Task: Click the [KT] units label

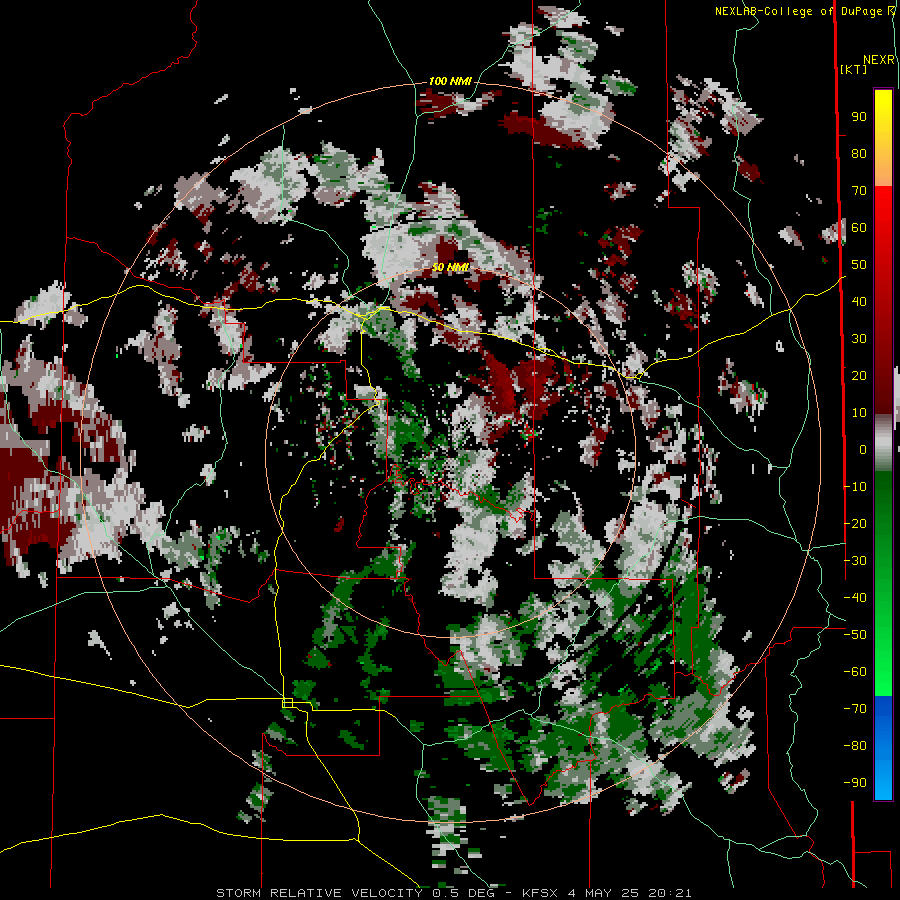Action: pos(853,69)
